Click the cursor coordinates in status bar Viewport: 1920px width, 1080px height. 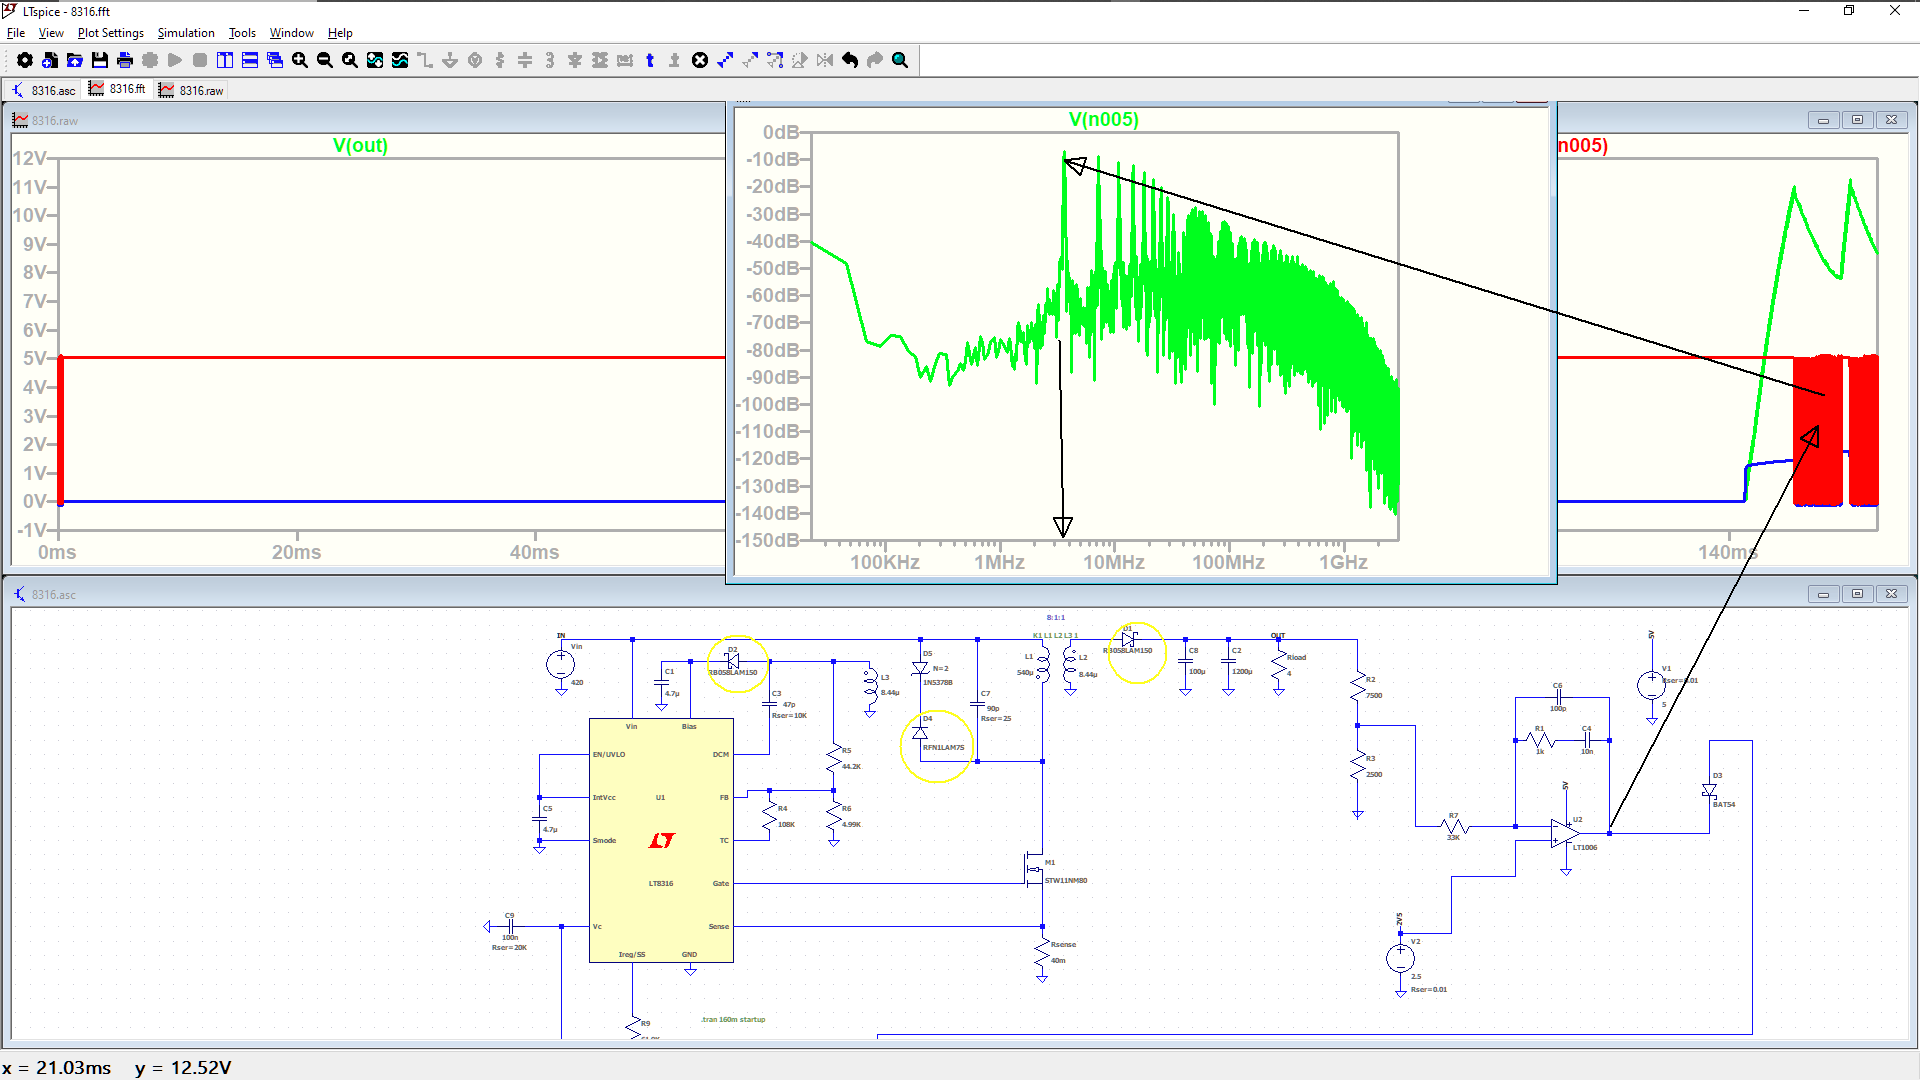pos(117,1067)
